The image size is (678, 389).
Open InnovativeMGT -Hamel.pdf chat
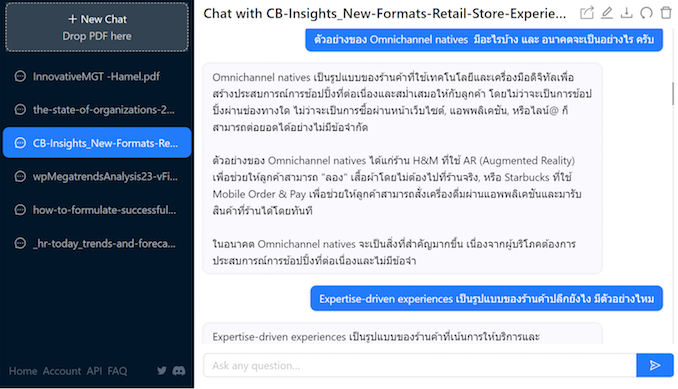coord(97,77)
